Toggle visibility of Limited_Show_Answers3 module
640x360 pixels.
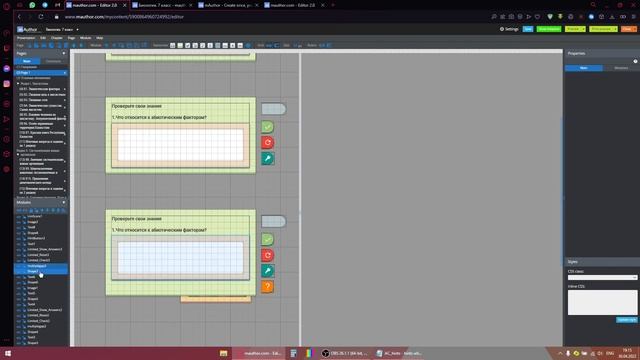pos(19,249)
